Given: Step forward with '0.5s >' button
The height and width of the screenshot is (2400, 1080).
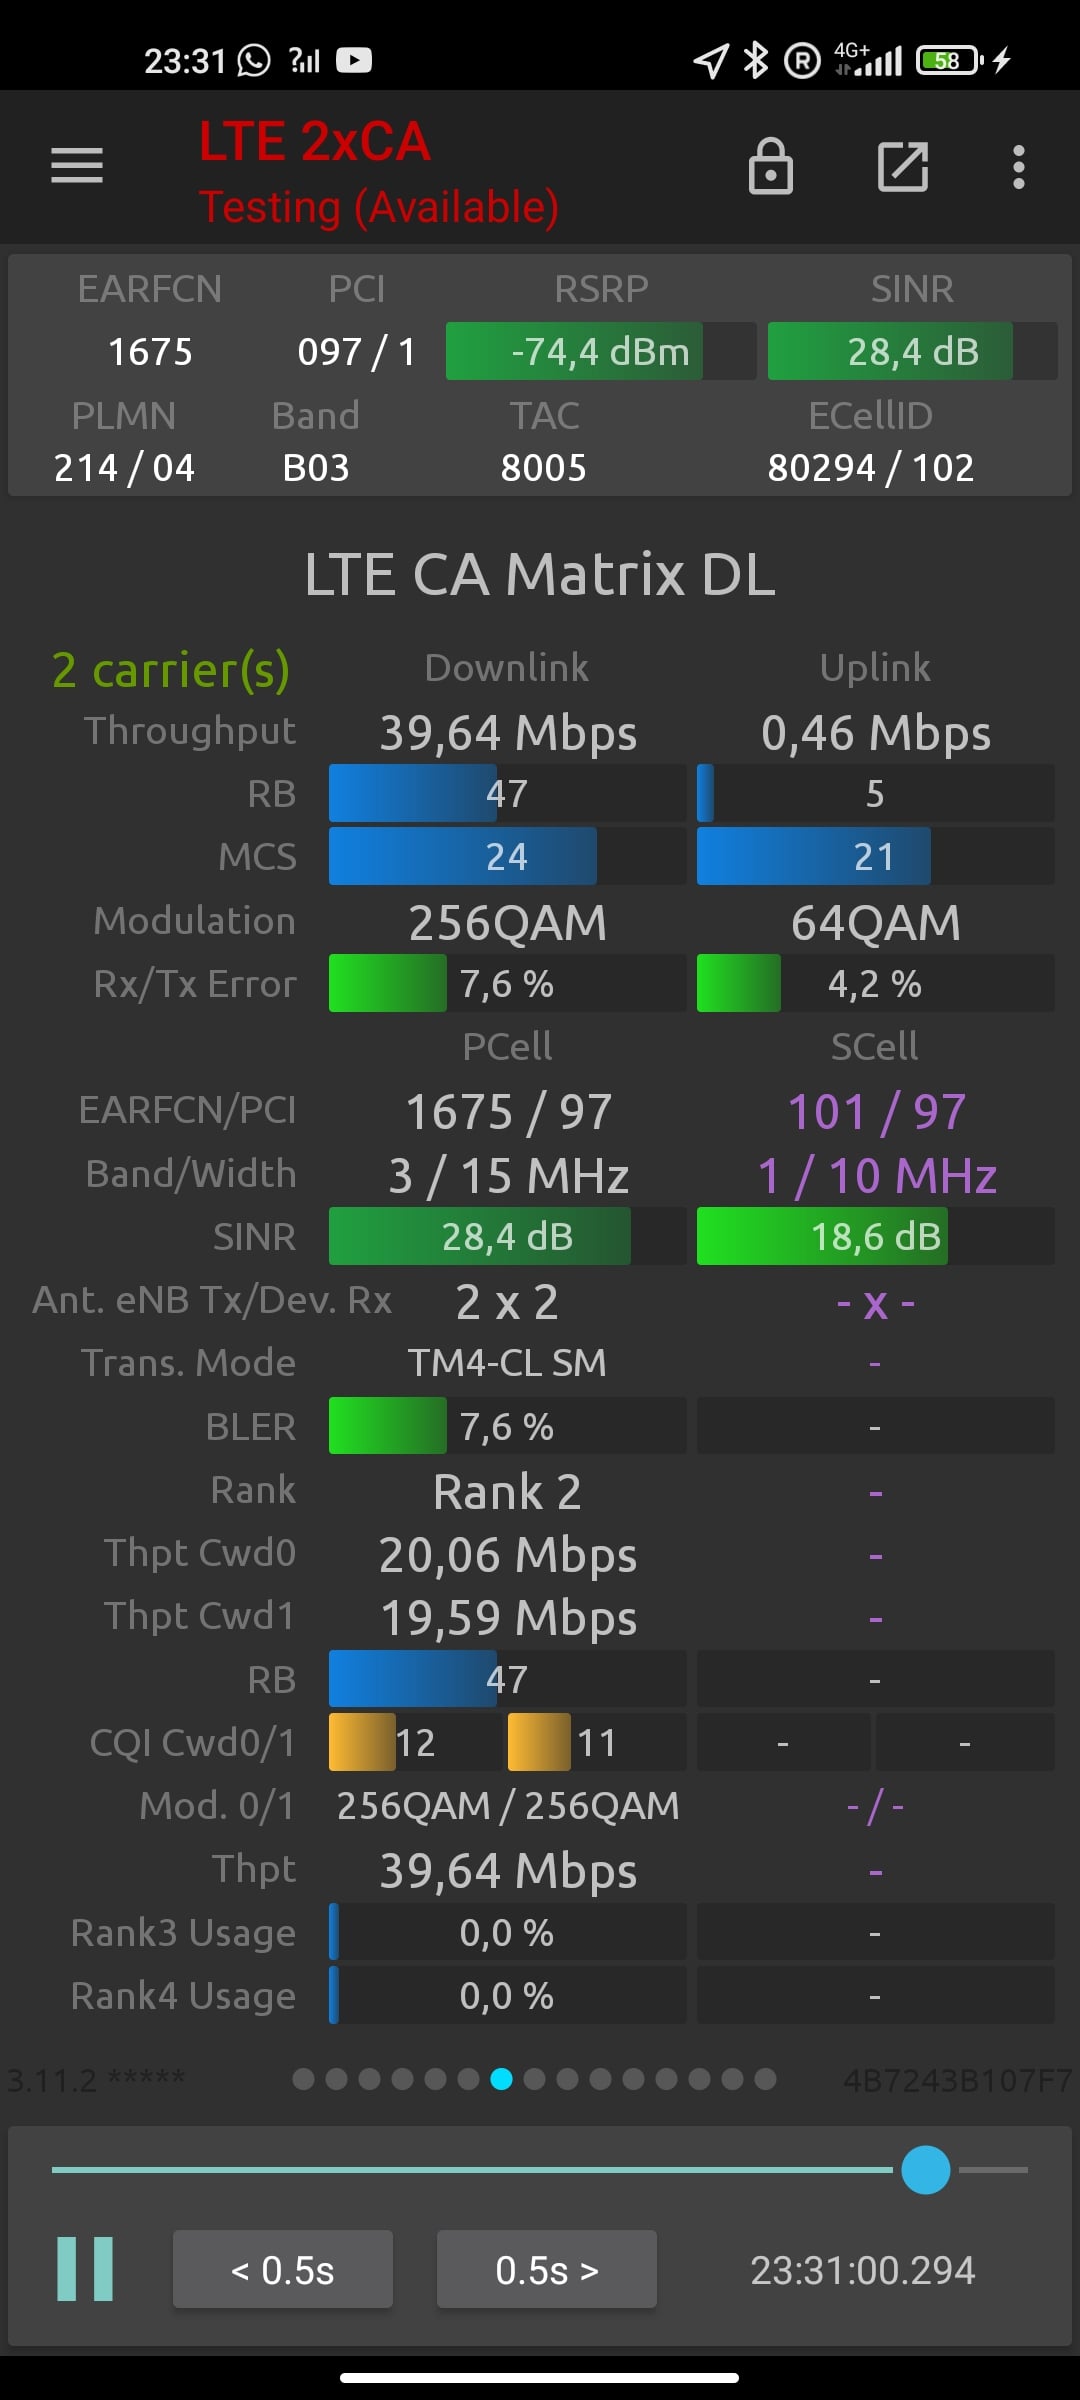Looking at the screenshot, I should point(547,2269).
